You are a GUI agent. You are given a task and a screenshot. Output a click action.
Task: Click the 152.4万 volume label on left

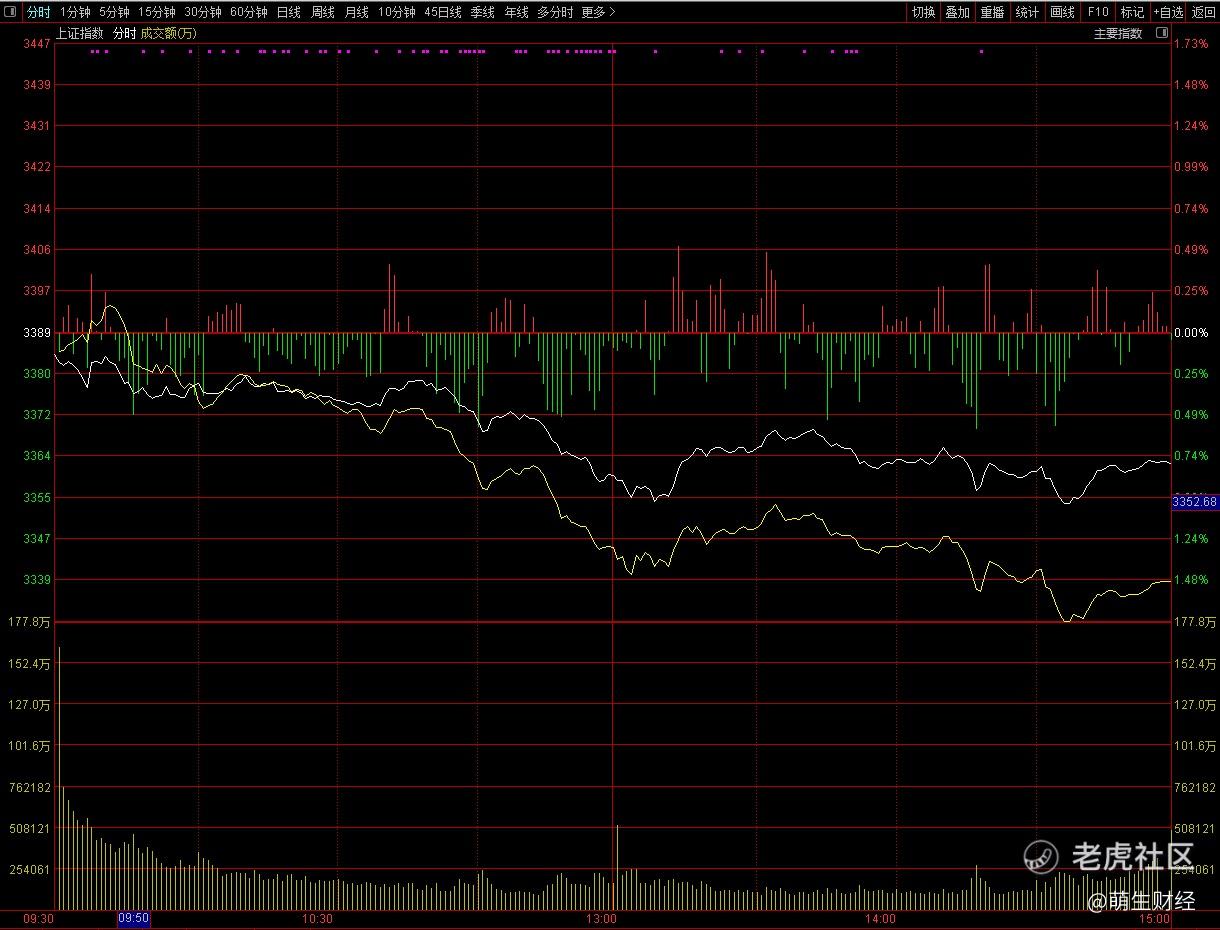pos(31,664)
